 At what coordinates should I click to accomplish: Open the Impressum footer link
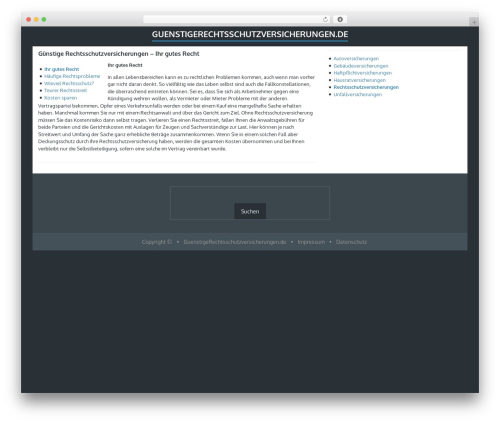[311, 242]
